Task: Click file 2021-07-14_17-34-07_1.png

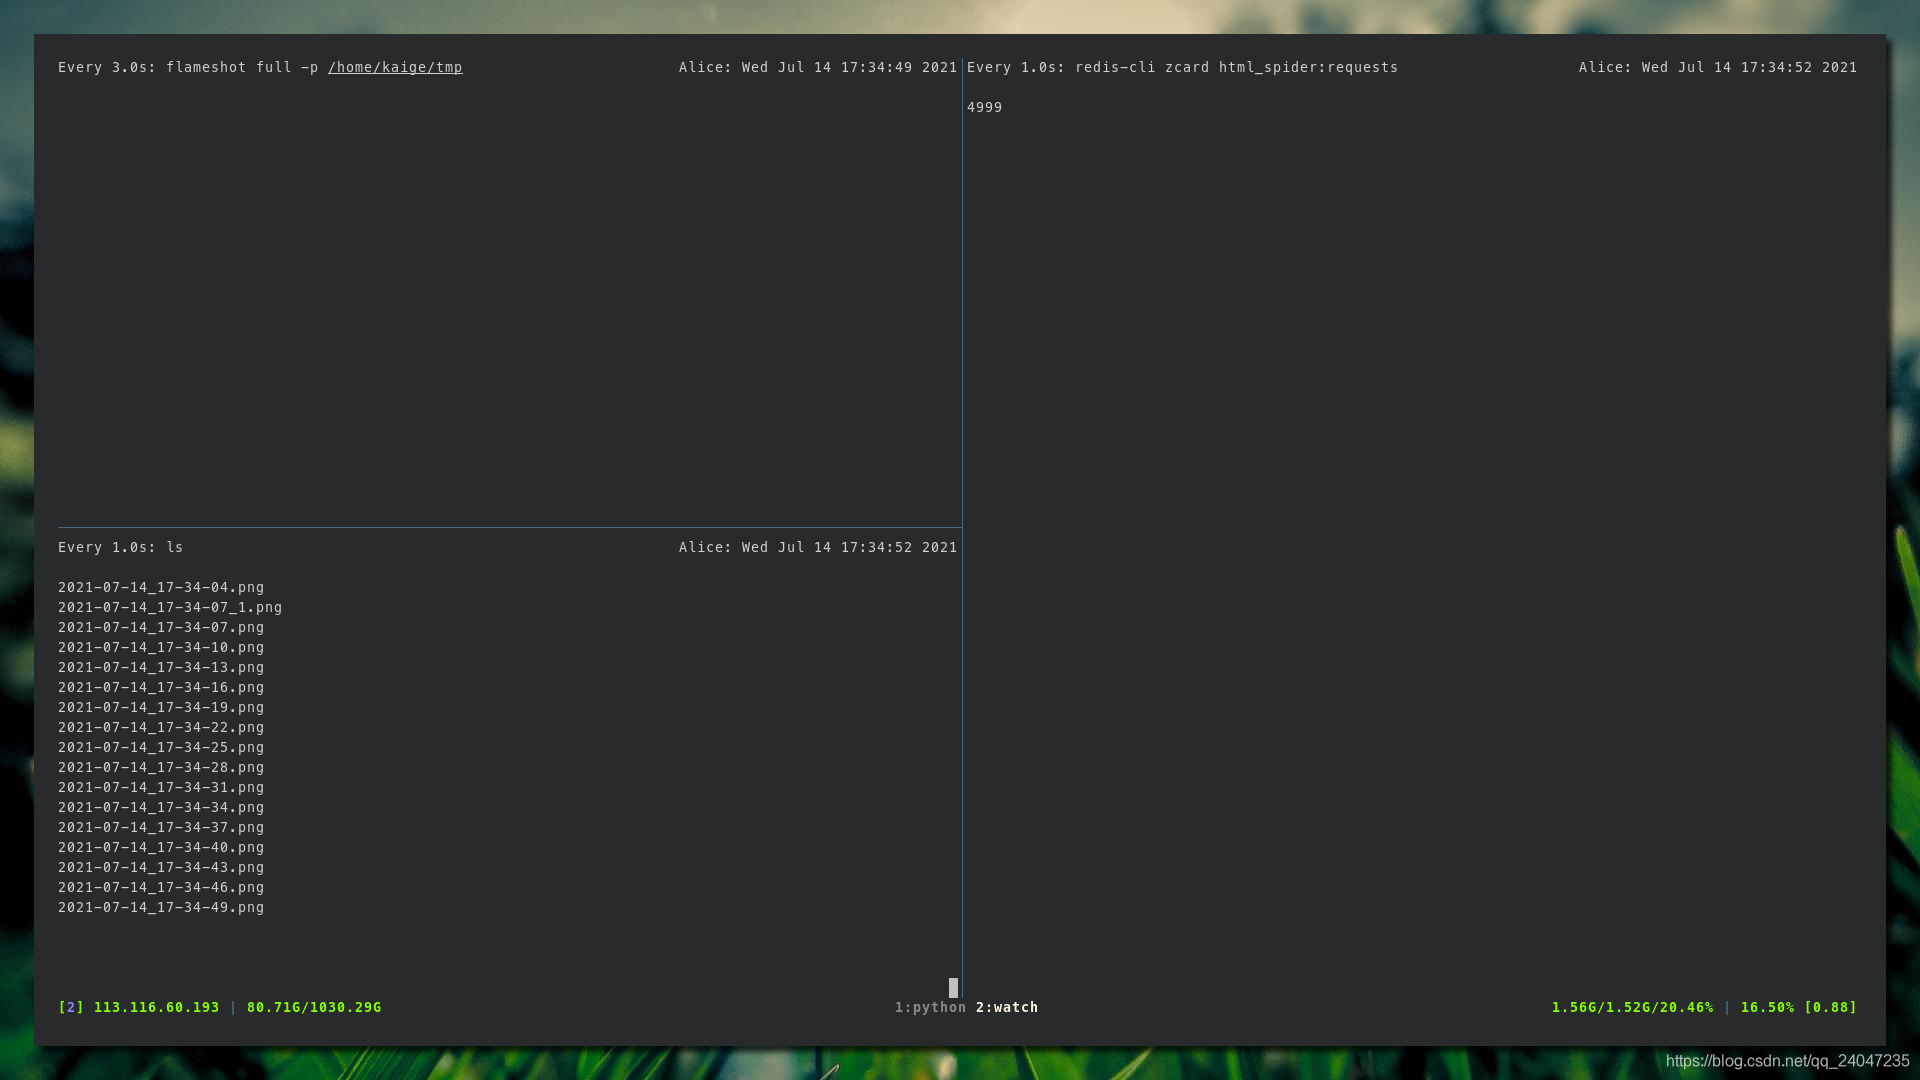Action: [x=170, y=607]
